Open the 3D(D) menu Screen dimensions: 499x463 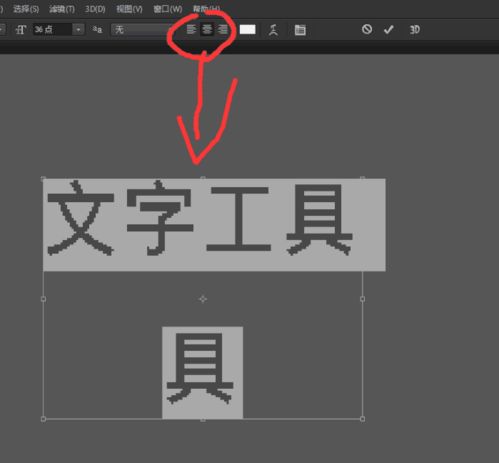click(95, 9)
